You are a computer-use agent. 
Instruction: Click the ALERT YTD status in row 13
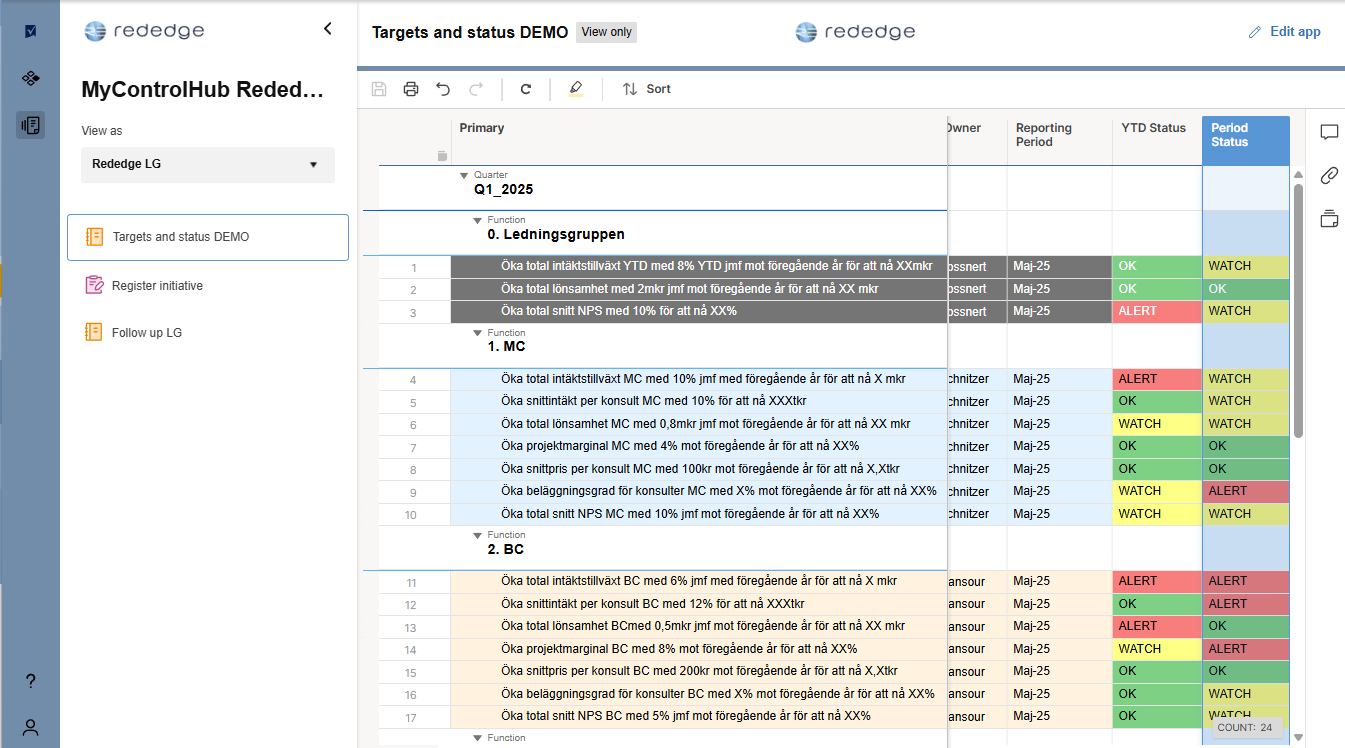1157,626
